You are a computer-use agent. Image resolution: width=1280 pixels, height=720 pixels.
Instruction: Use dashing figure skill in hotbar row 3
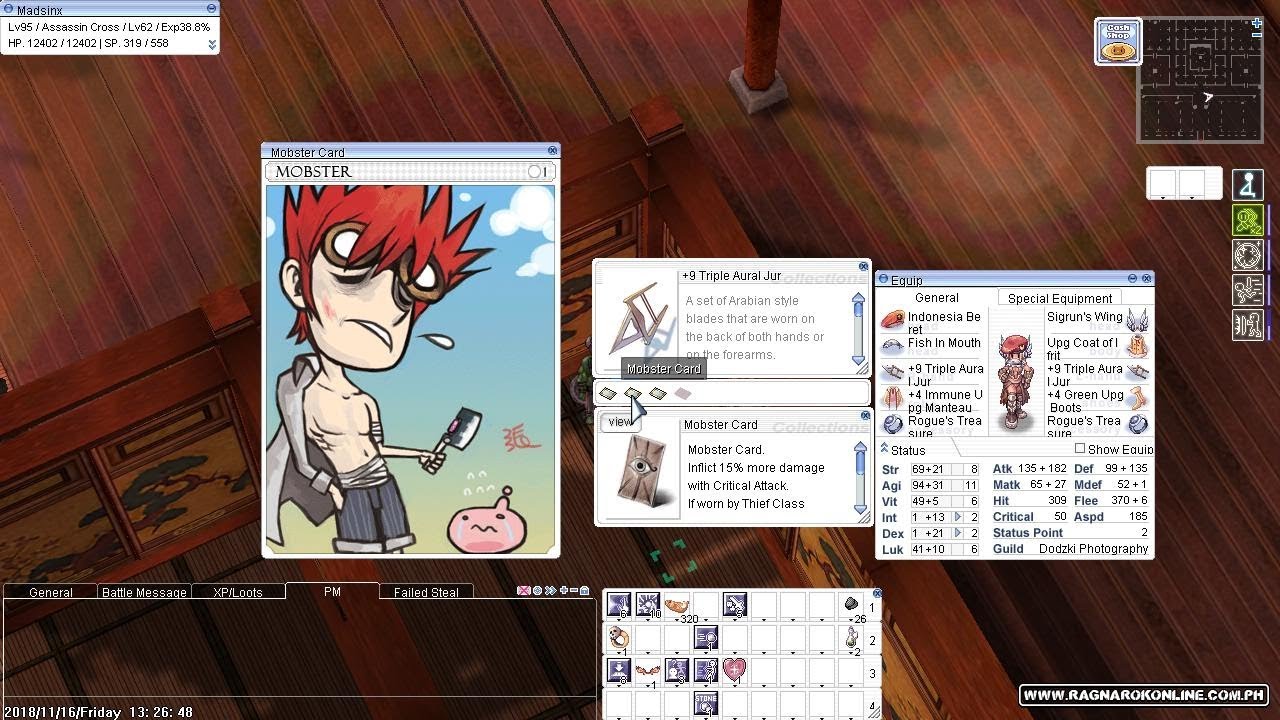point(706,671)
